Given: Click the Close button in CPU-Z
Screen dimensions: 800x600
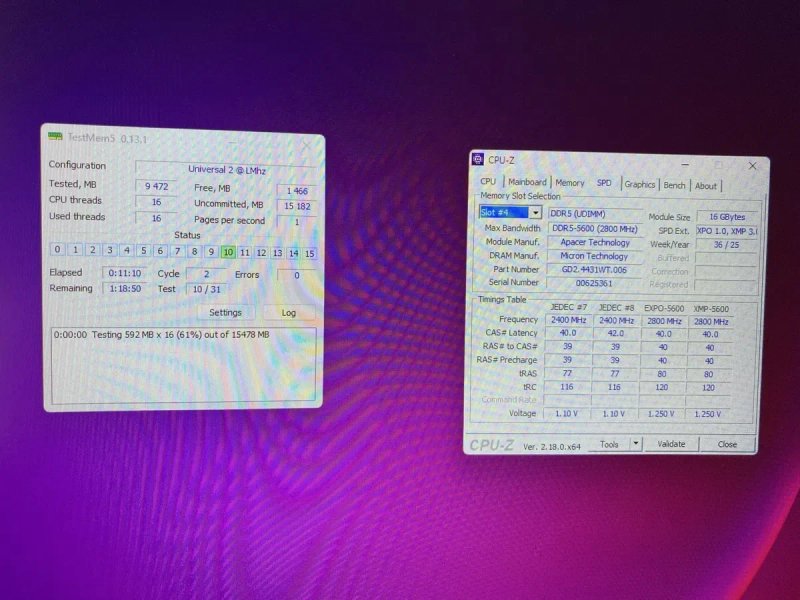Looking at the screenshot, I should click(727, 444).
